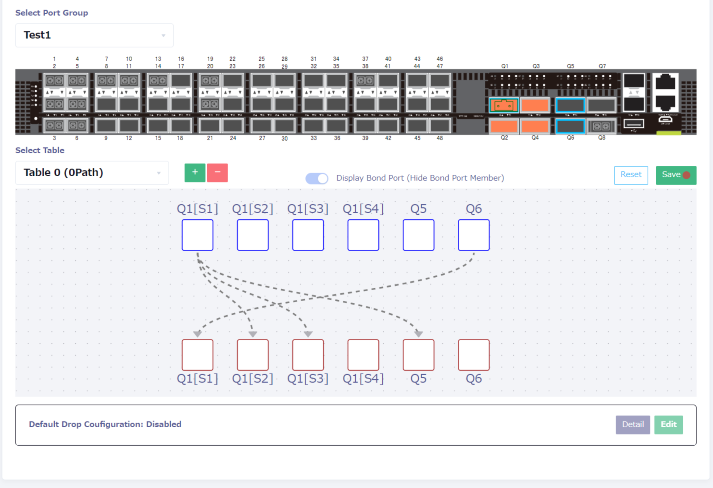Select the red destination node Q5
The image size is (713, 488).
point(418,355)
